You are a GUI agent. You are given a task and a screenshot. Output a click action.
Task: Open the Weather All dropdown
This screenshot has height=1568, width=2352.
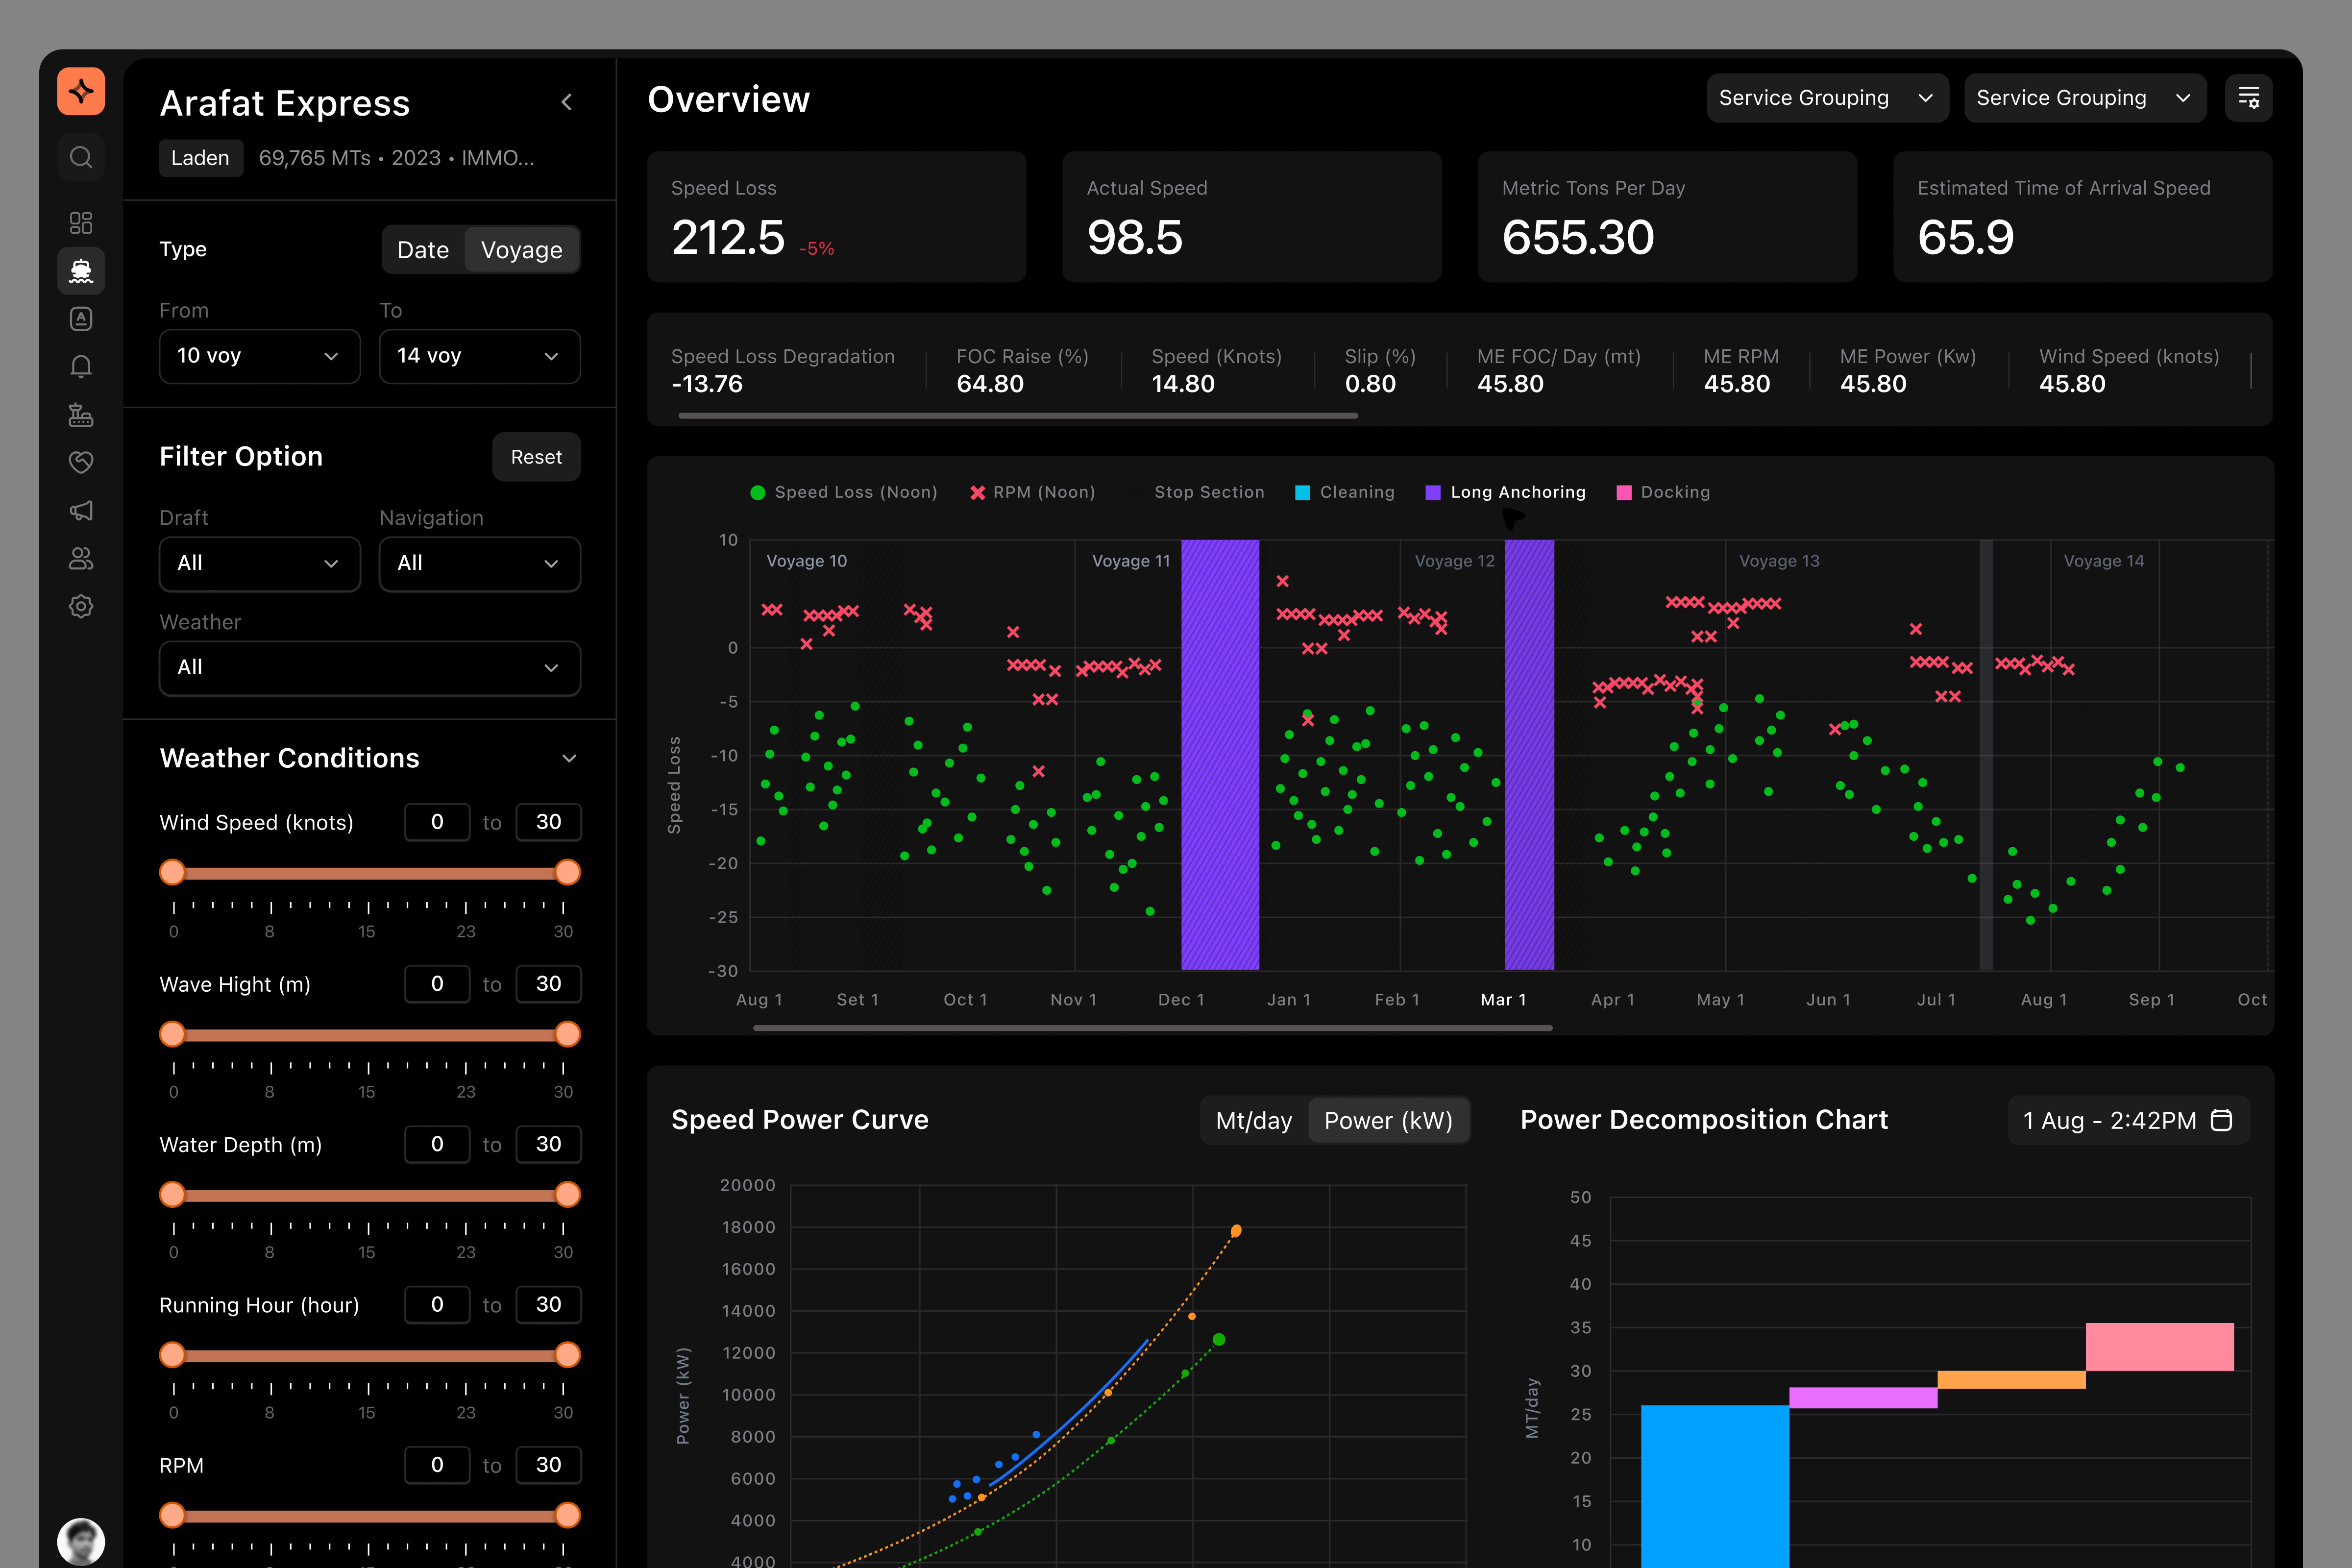coord(370,668)
